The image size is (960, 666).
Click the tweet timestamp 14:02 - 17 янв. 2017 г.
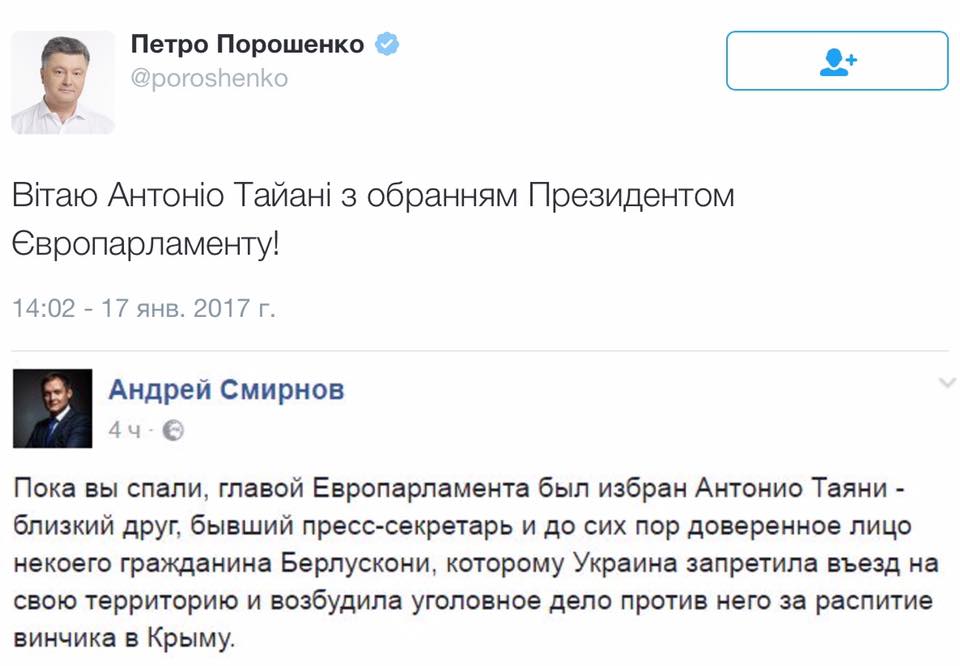point(143,307)
